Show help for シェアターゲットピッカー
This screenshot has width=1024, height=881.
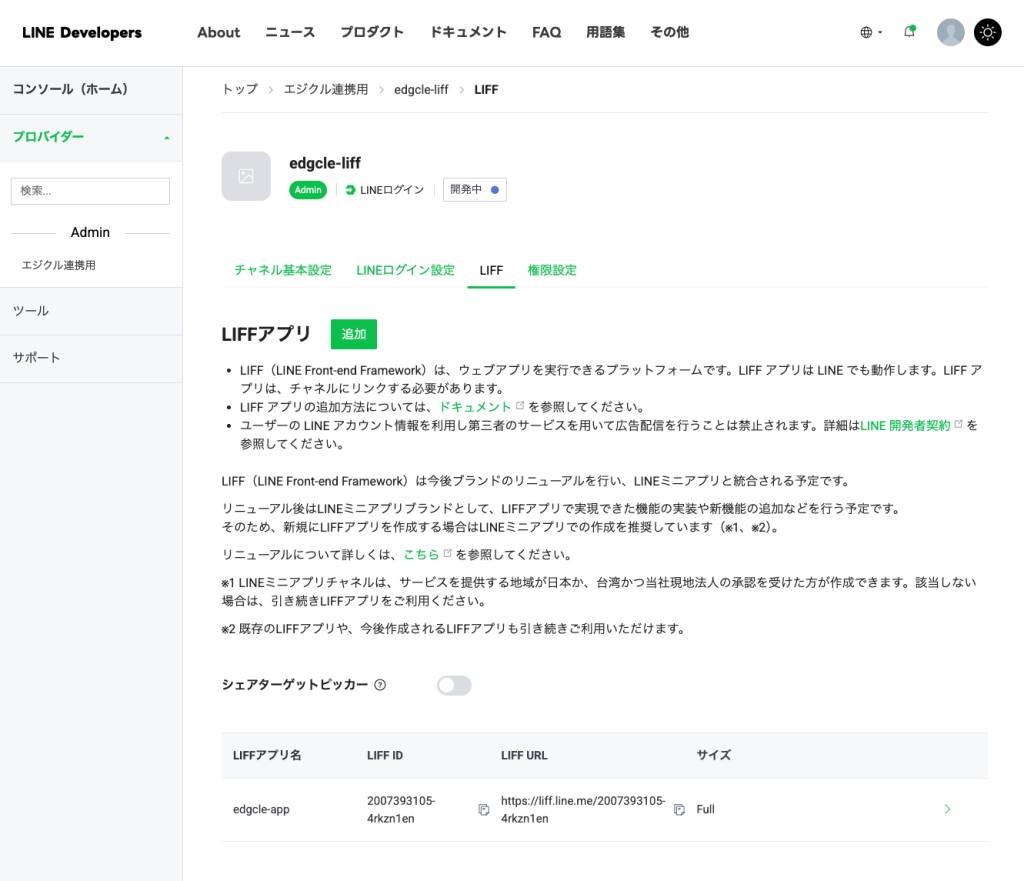(x=380, y=684)
